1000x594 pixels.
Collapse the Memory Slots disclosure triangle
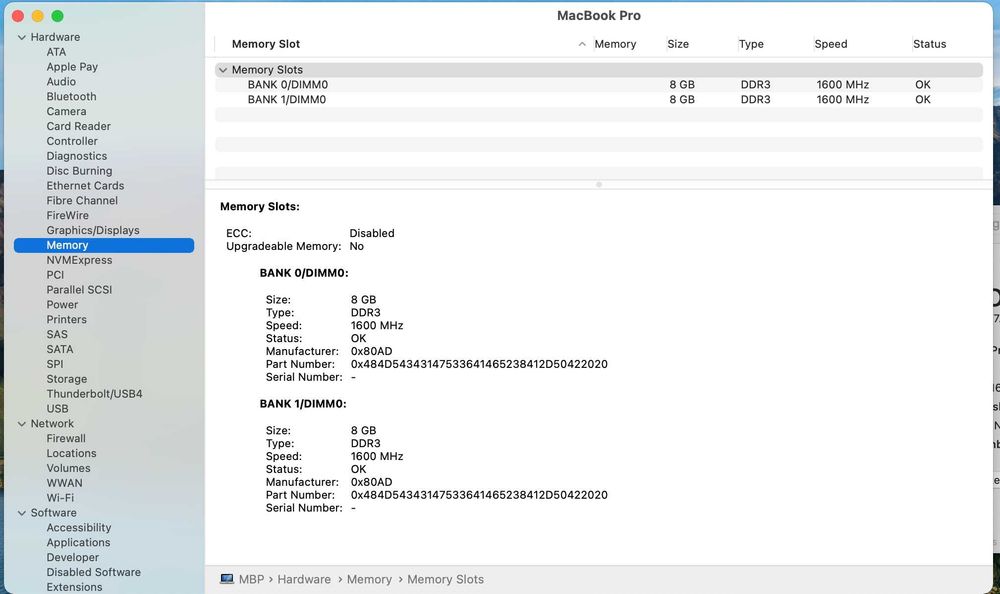[x=223, y=70]
